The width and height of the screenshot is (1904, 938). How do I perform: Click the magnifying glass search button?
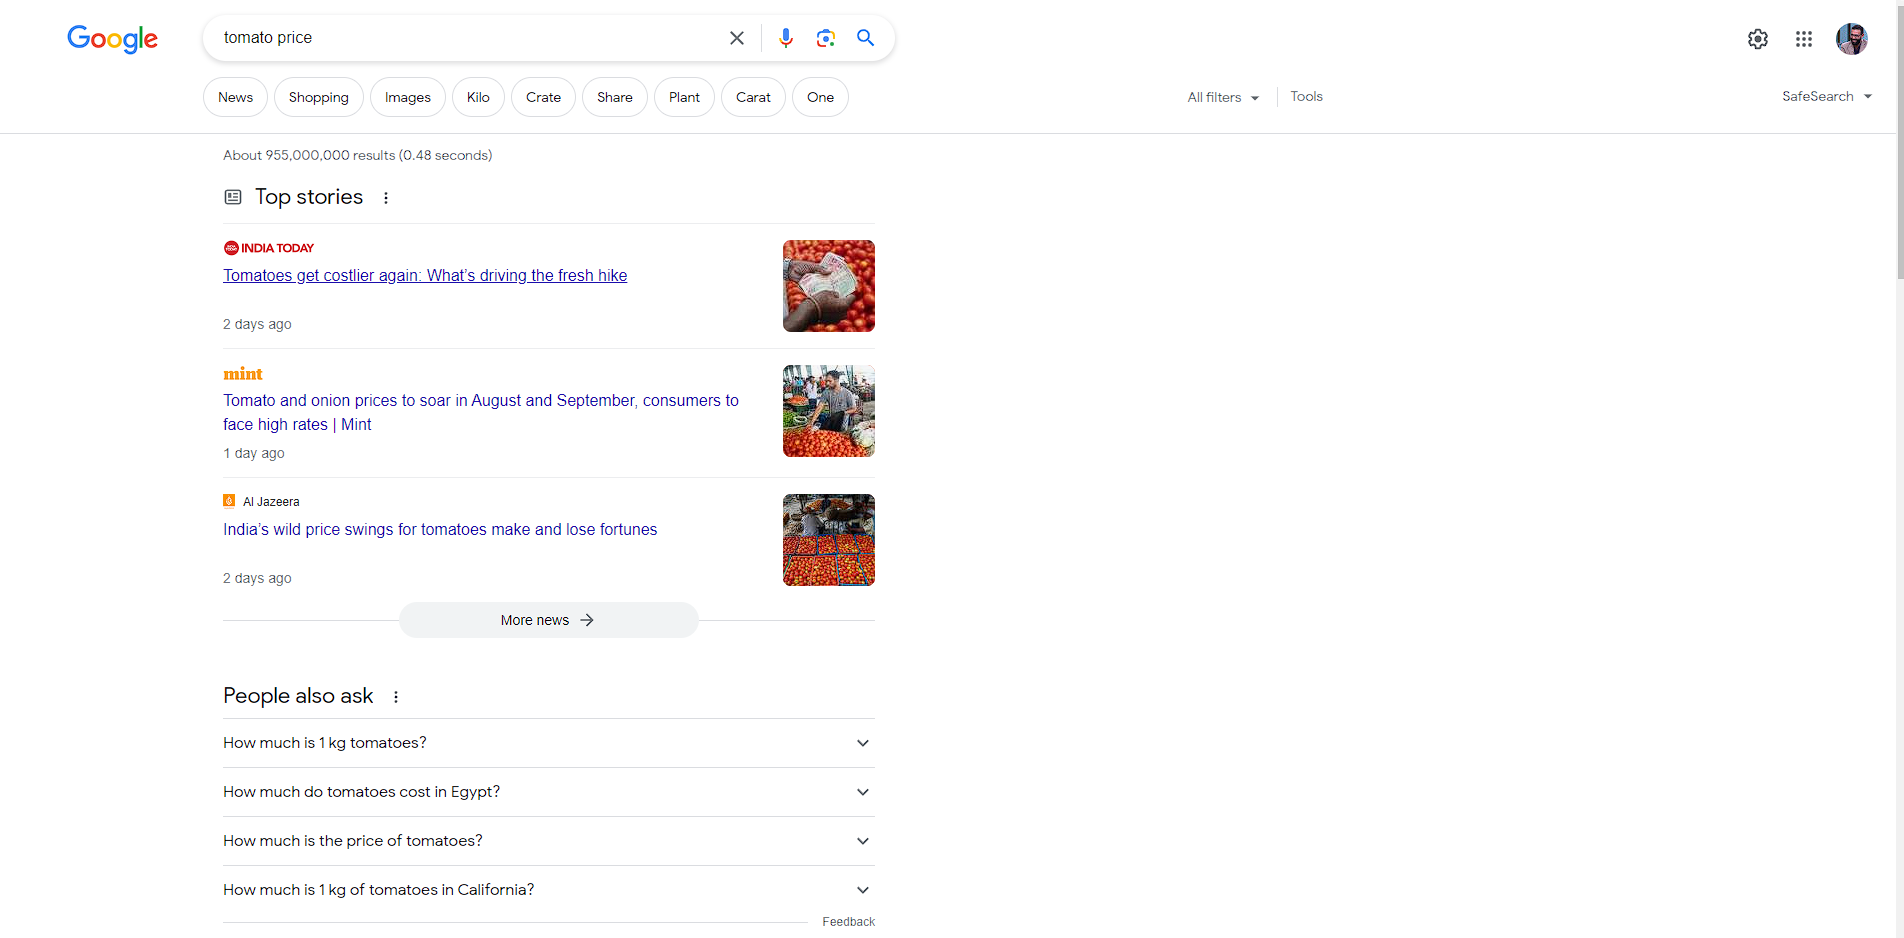(x=866, y=38)
